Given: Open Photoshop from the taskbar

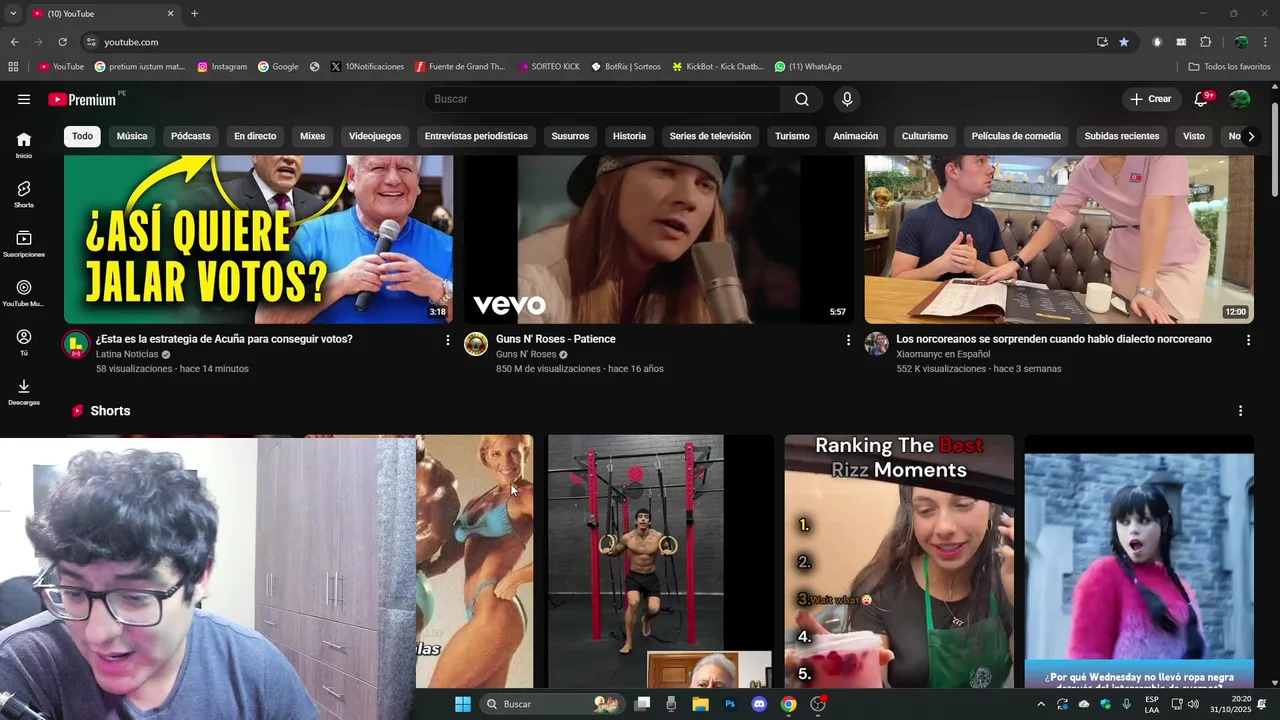Looking at the screenshot, I should tap(730, 704).
